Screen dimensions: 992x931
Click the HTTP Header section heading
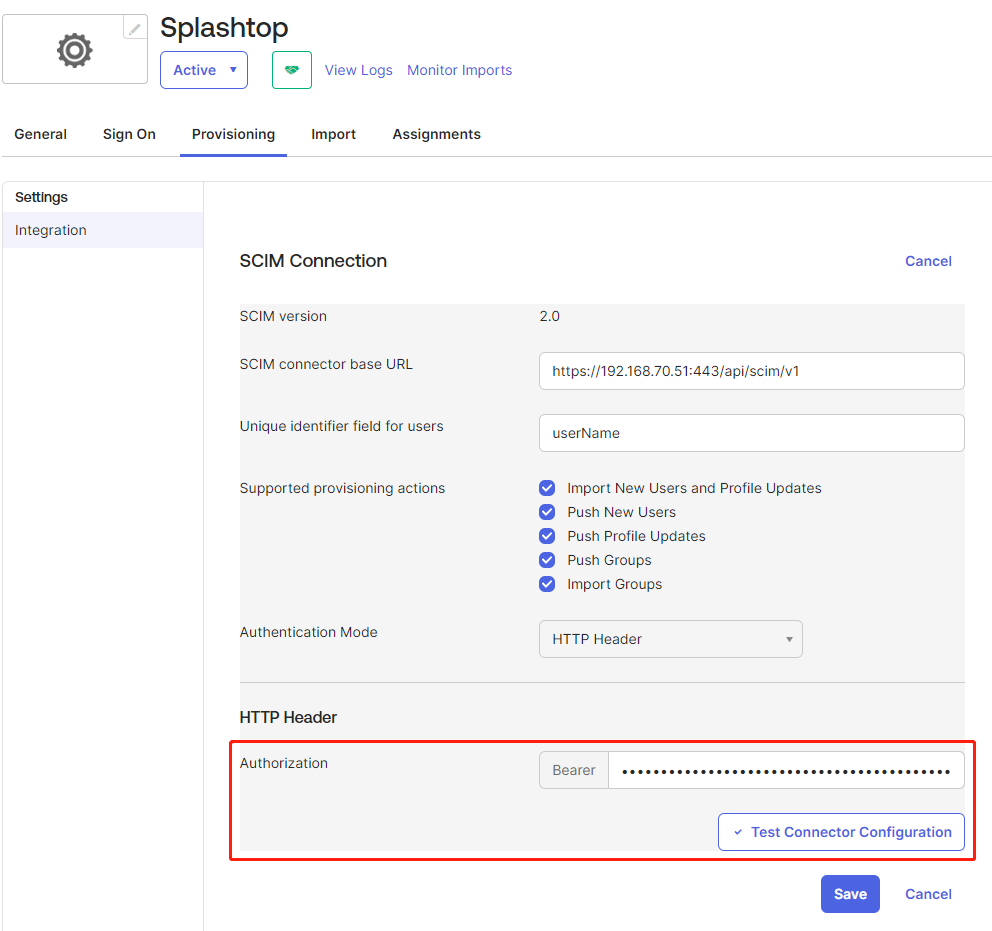288,718
